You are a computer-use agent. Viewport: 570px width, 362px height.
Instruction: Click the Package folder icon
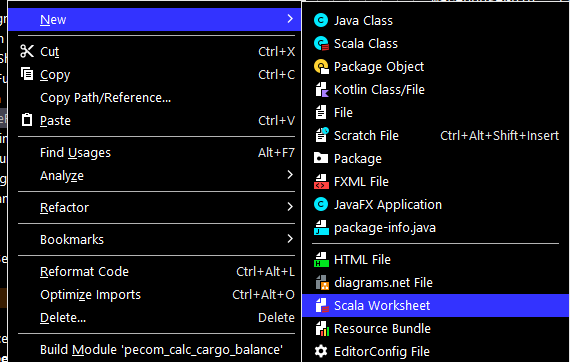click(321, 158)
